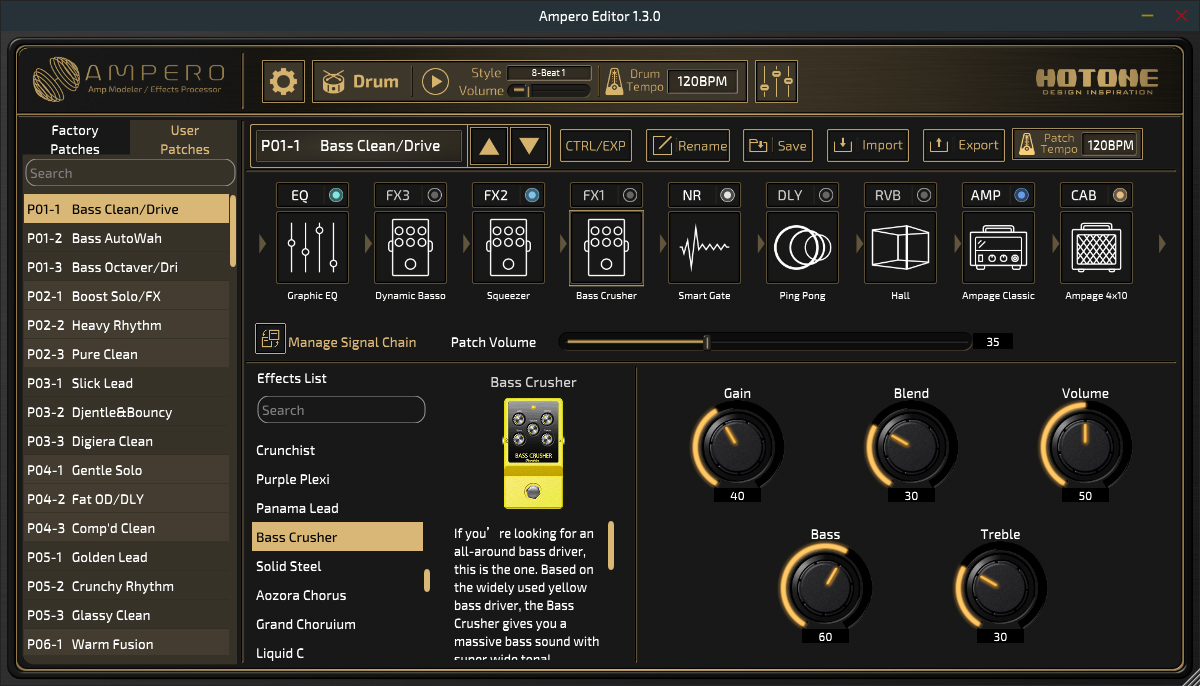Go to previous patch with up arrow
Image resolution: width=1200 pixels, height=686 pixels.
click(x=489, y=146)
